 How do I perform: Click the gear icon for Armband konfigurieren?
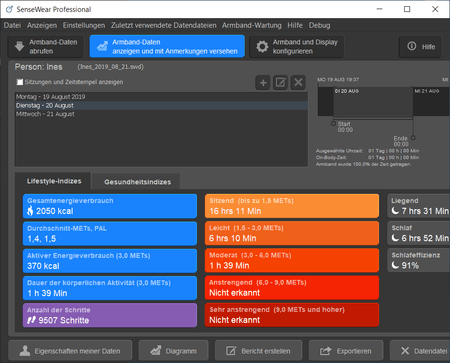[262, 46]
